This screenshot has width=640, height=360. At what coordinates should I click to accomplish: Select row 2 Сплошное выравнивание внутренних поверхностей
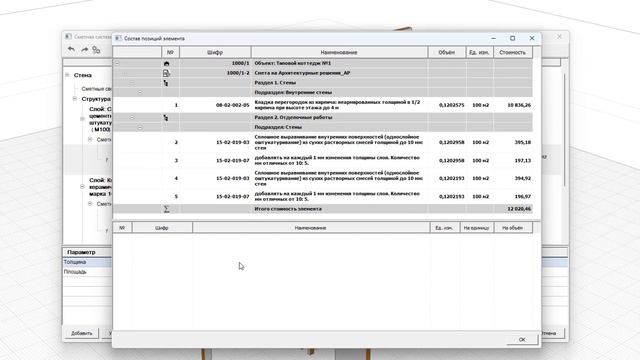322,142
